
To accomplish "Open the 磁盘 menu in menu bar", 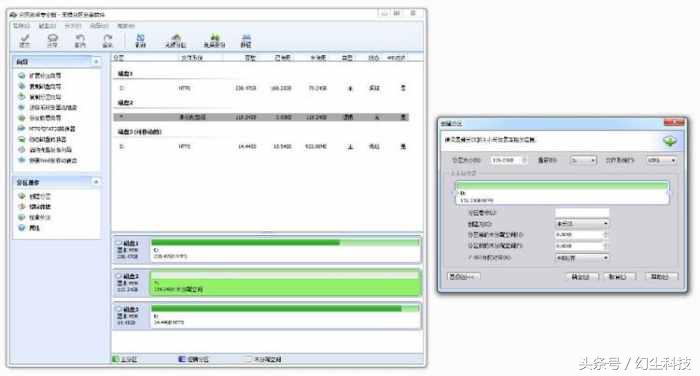I will [x=47, y=26].
